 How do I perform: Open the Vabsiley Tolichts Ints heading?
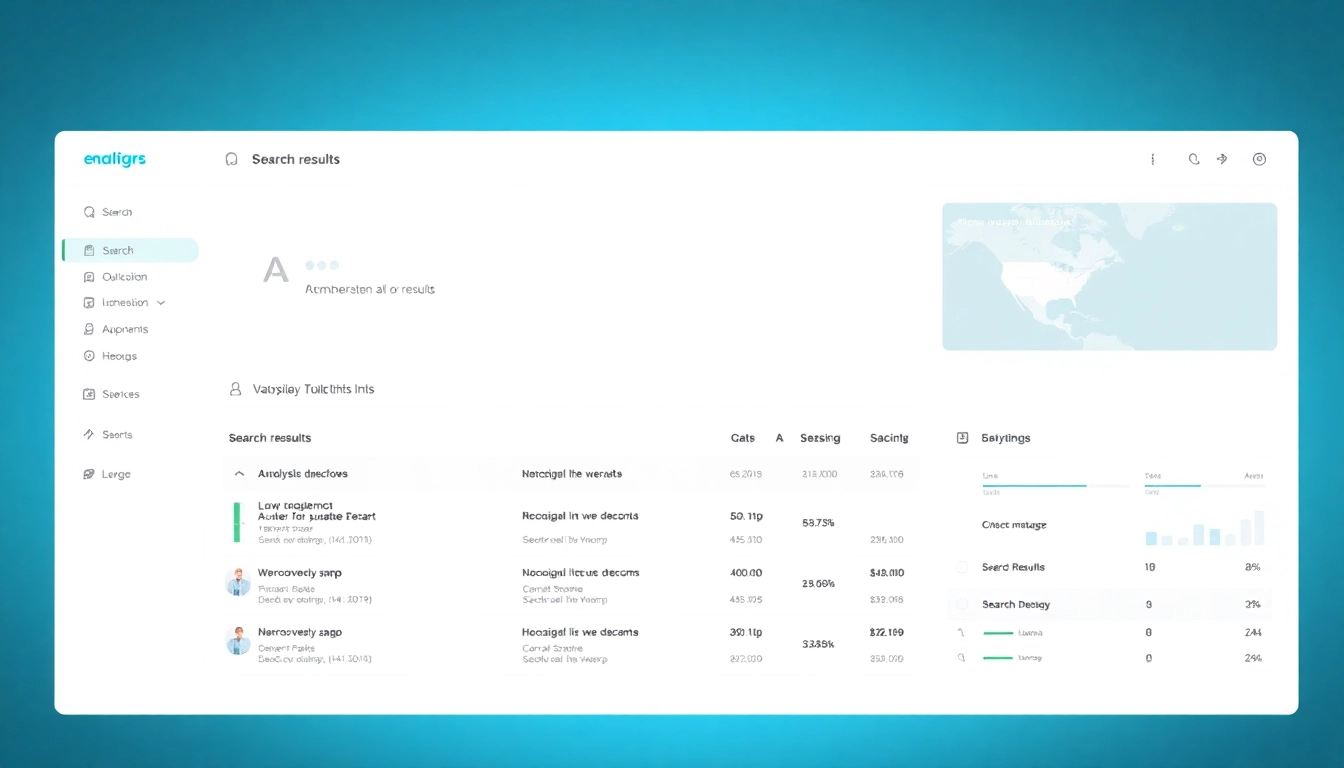point(314,389)
